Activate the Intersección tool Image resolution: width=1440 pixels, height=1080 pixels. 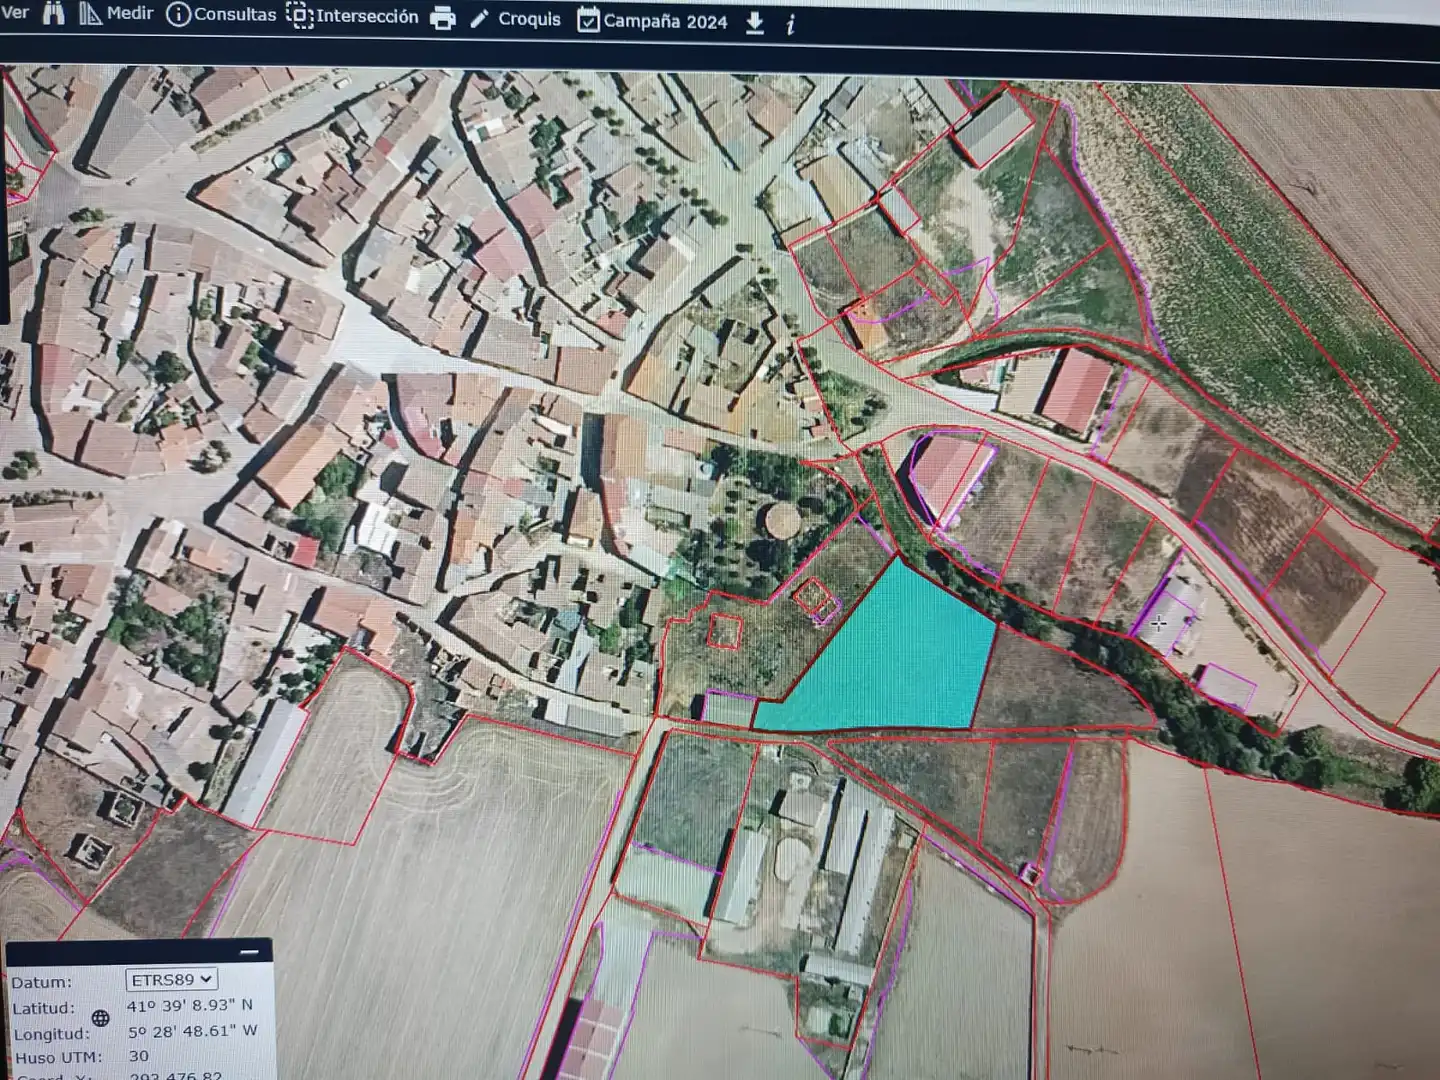coord(352,16)
